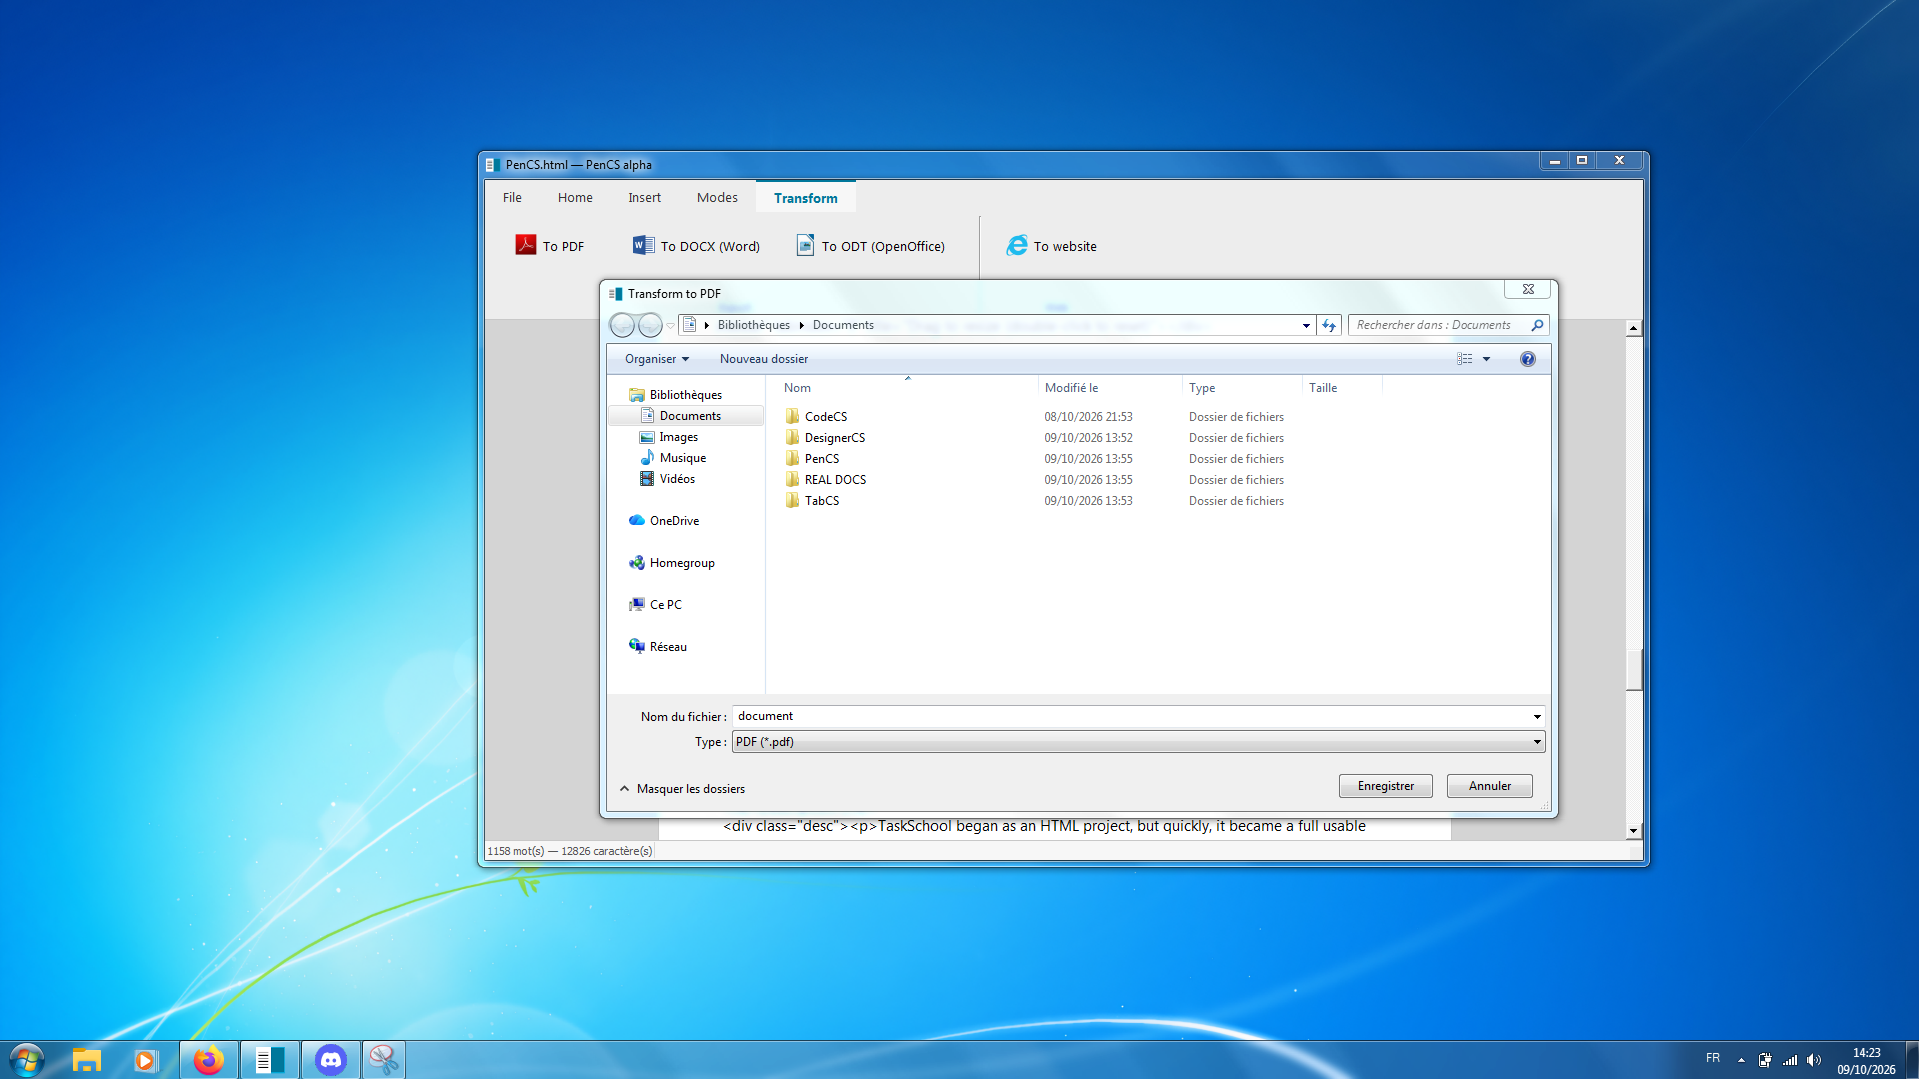Select the REAL DOCS folder icon
Image resolution: width=1919 pixels, height=1079 pixels.
click(x=792, y=480)
